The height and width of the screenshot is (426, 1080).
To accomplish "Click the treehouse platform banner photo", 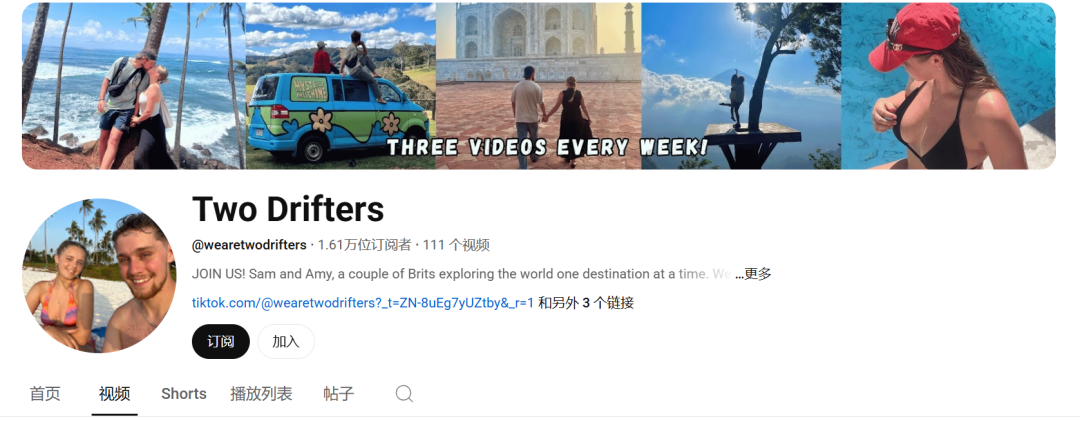I will pos(741,85).
